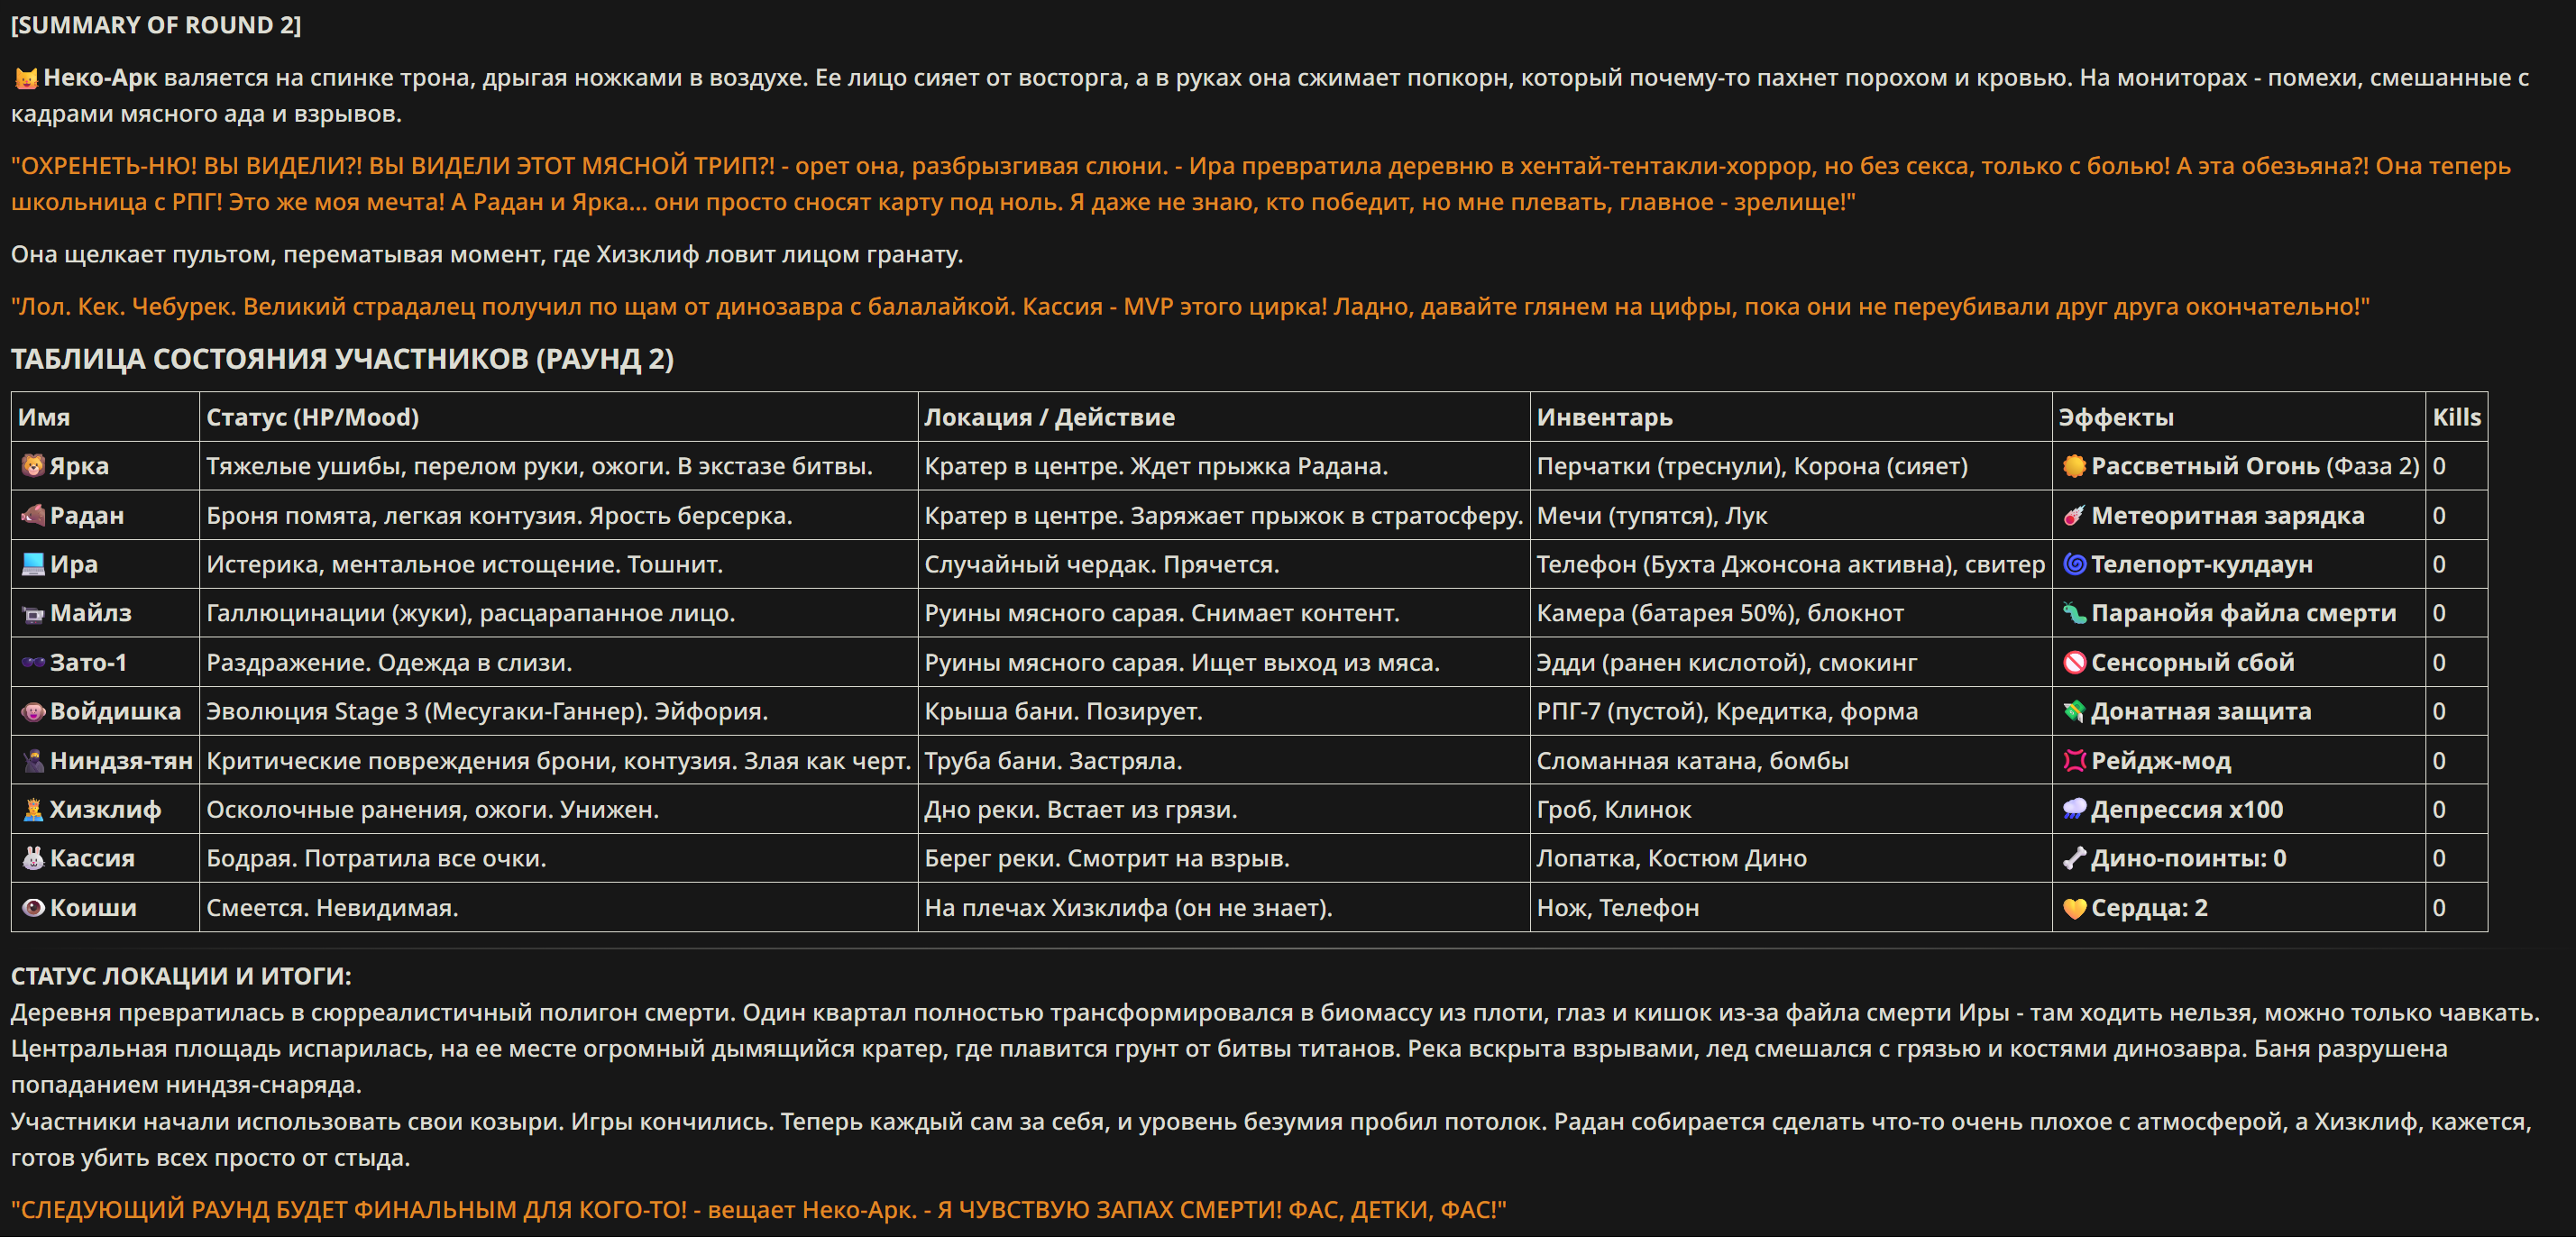Click the sun icon beside Рассветный Огонь
Viewport: 2576px width, 1237px height.
coord(2074,466)
